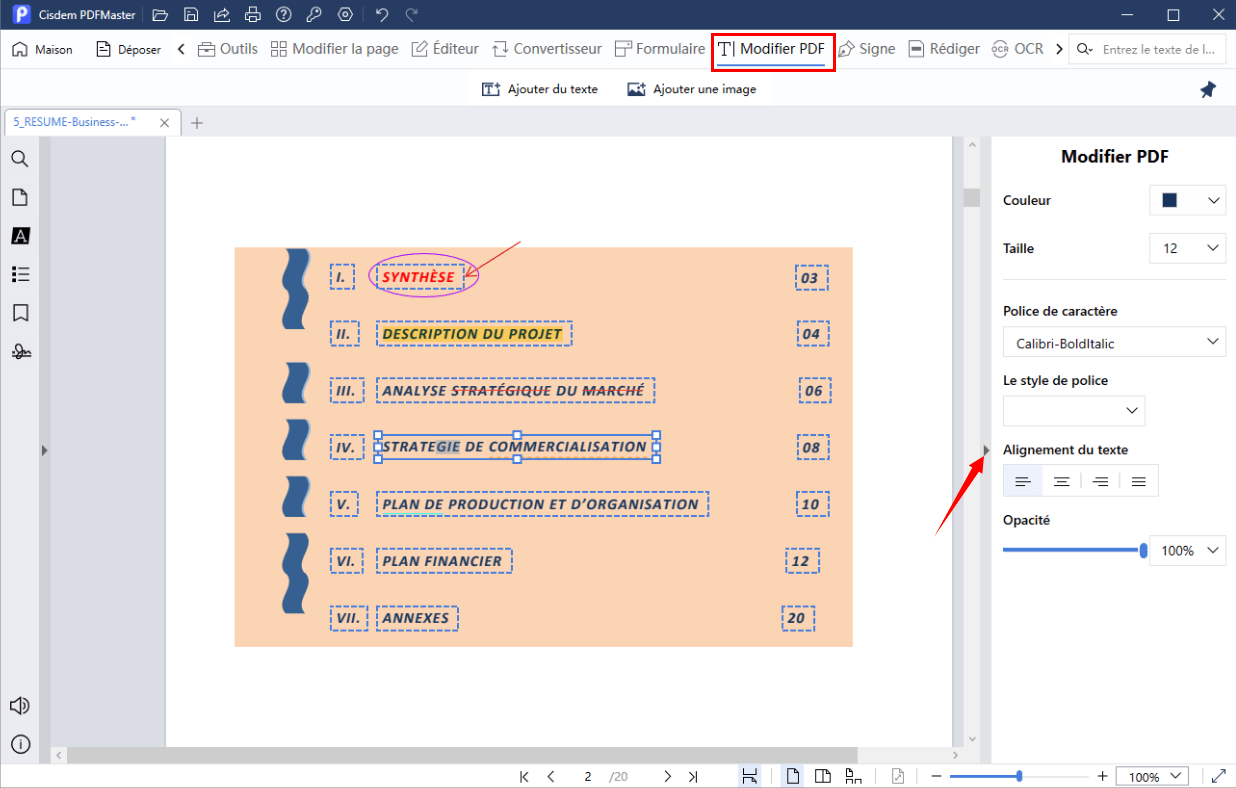
Task: Open the Modifier la page tab
Action: point(335,49)
